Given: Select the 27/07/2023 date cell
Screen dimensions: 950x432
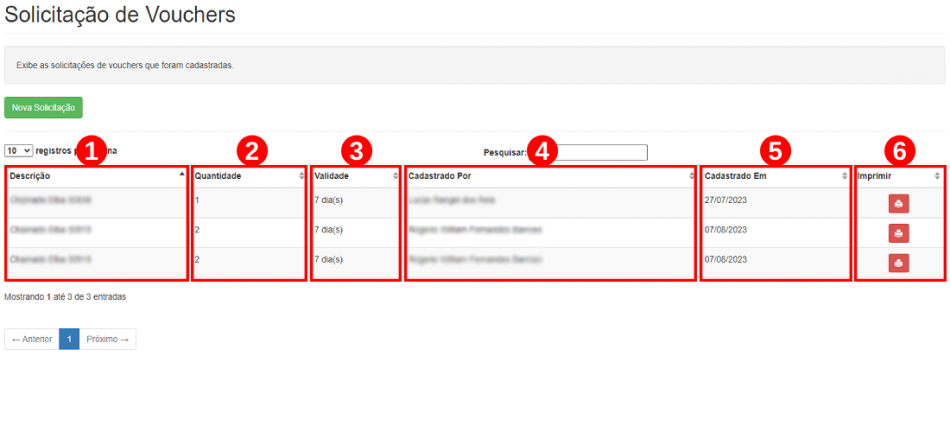Looking at the screenshot, I should pos(726,199).
